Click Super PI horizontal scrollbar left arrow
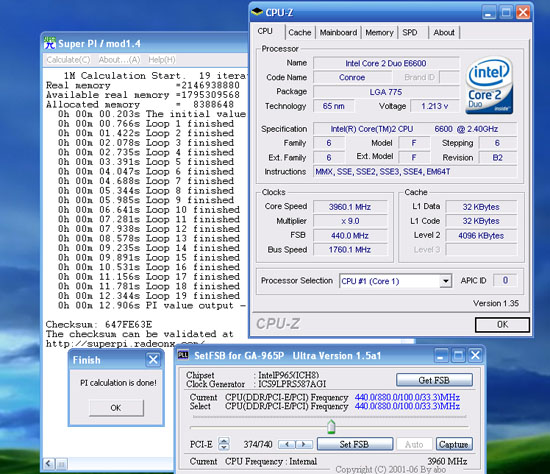The width and height of the screenshot is (550, 474). (x=49, y=464)
